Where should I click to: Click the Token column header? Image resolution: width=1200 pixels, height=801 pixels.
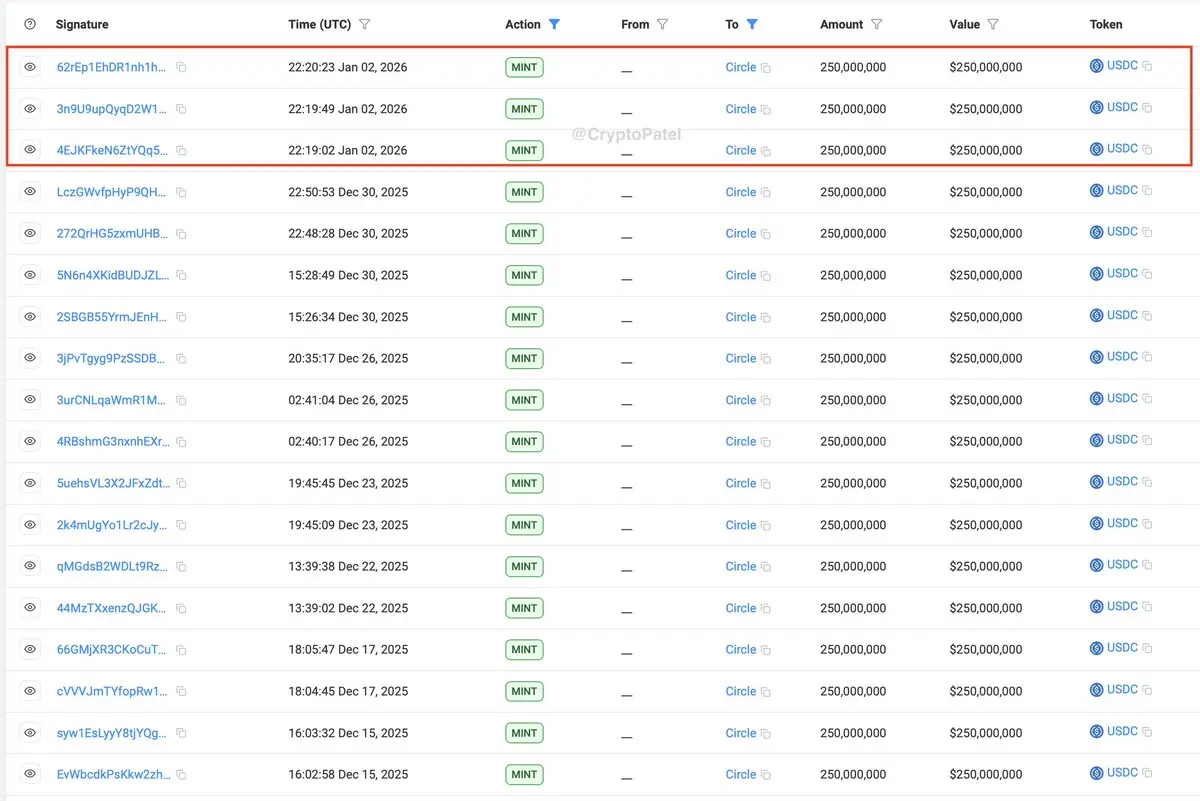click(1106, 24)
